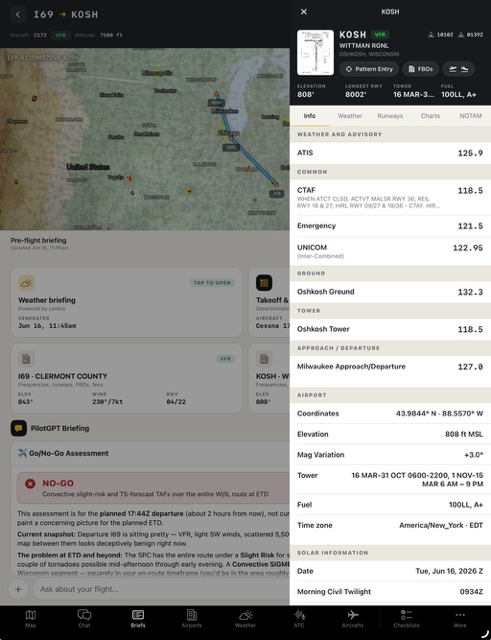Open the Weather tab in bottom bar

coord(245,619)
